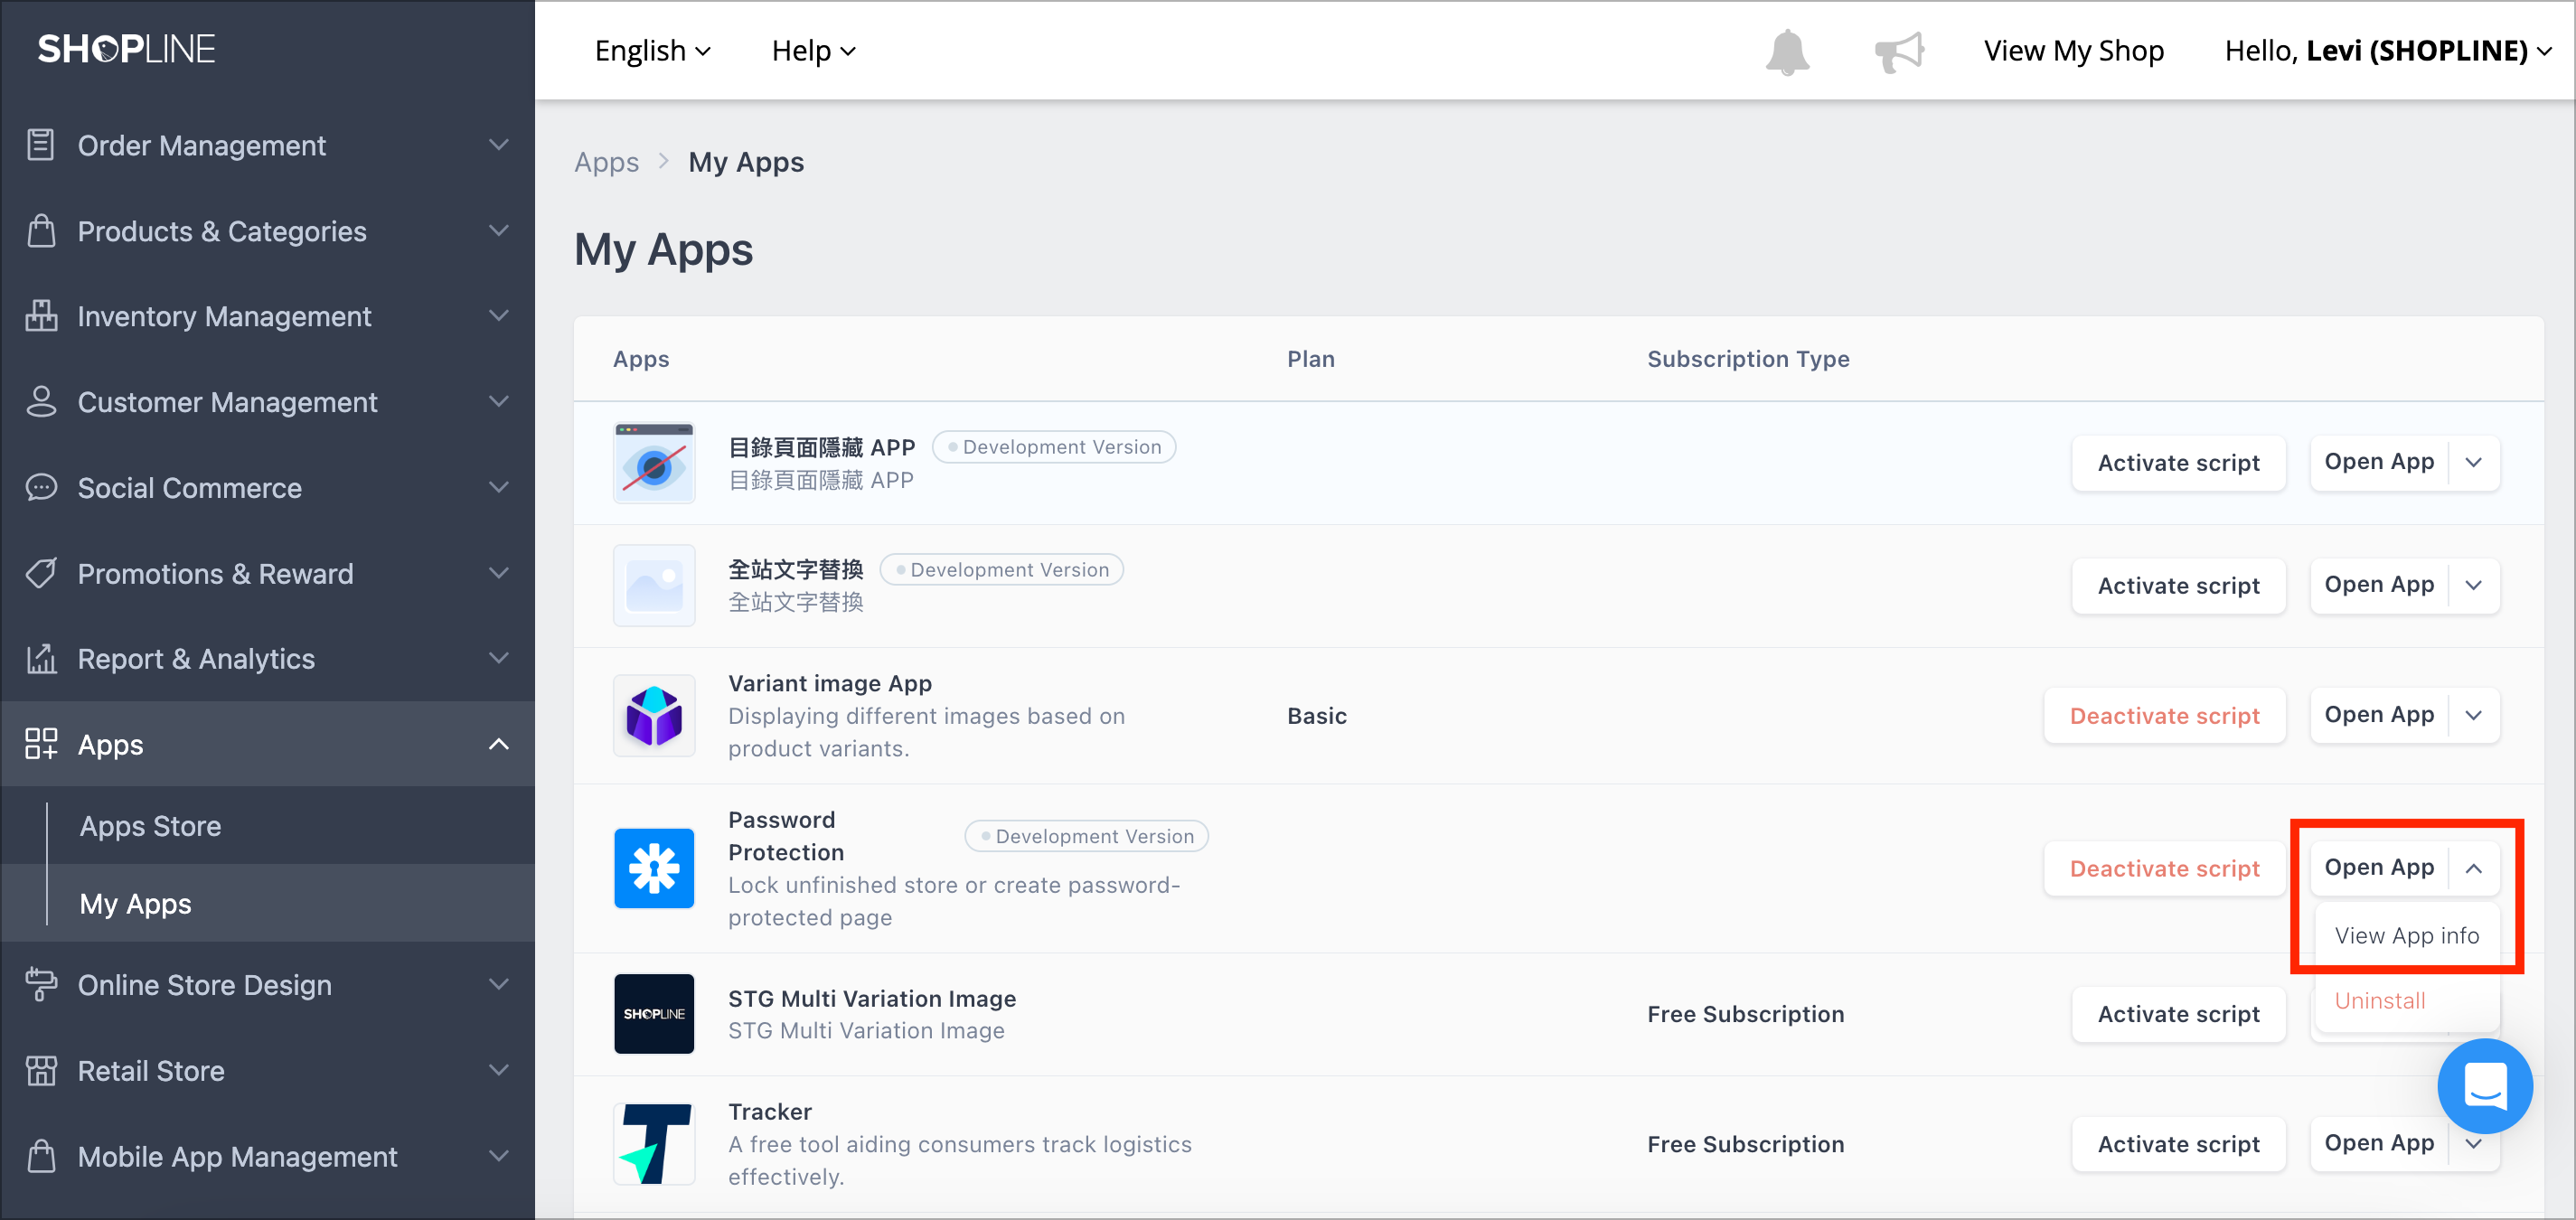This screenshot has height=1220, width=2576.
Task: Expand the Order Management chevron
Action: point(499,145)
